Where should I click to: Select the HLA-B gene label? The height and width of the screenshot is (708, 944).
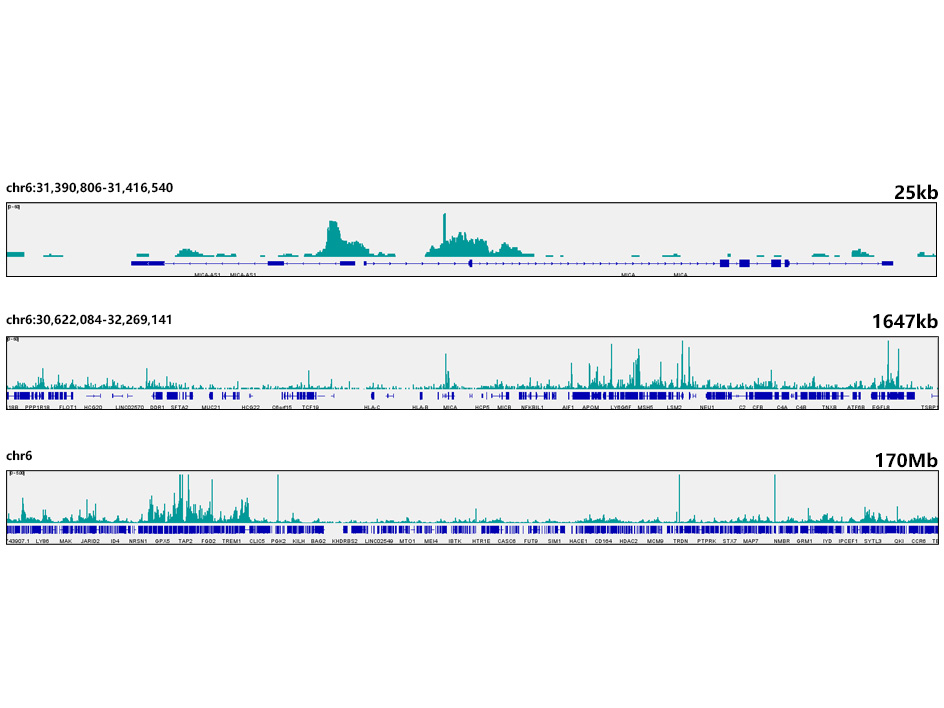coord(420,408)
